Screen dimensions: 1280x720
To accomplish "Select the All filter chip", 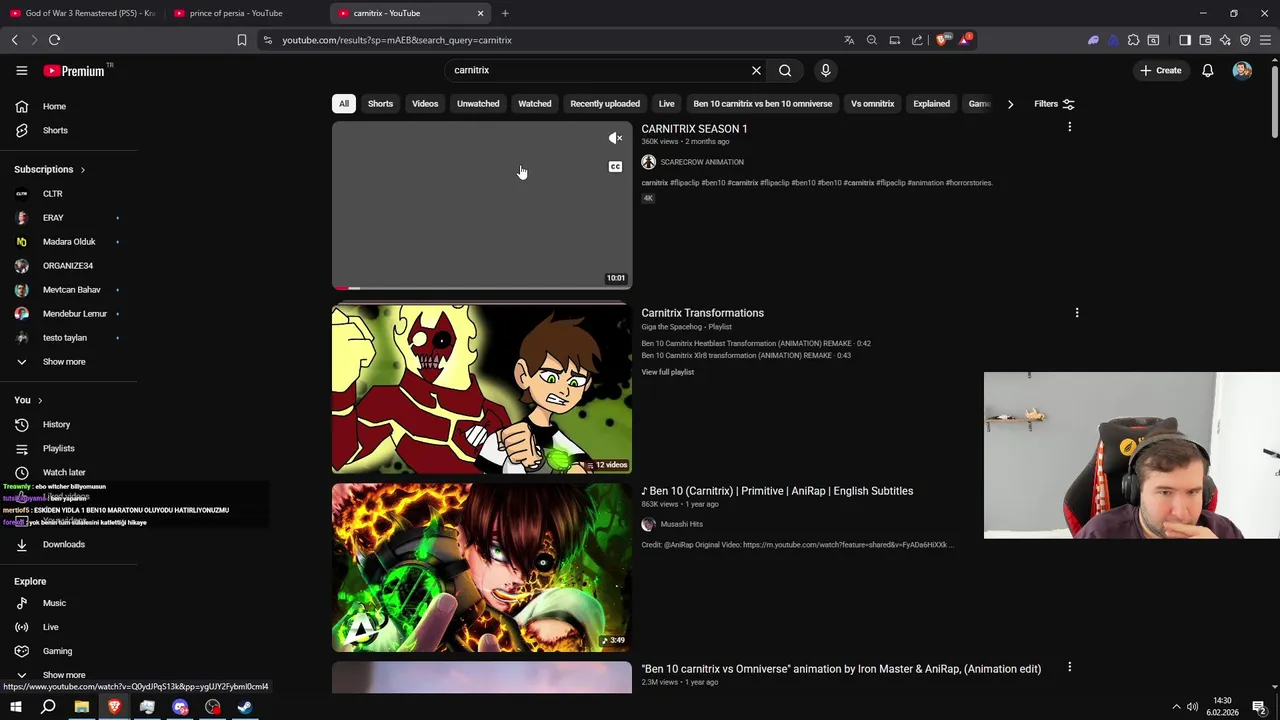I will [x=344, y=103].
